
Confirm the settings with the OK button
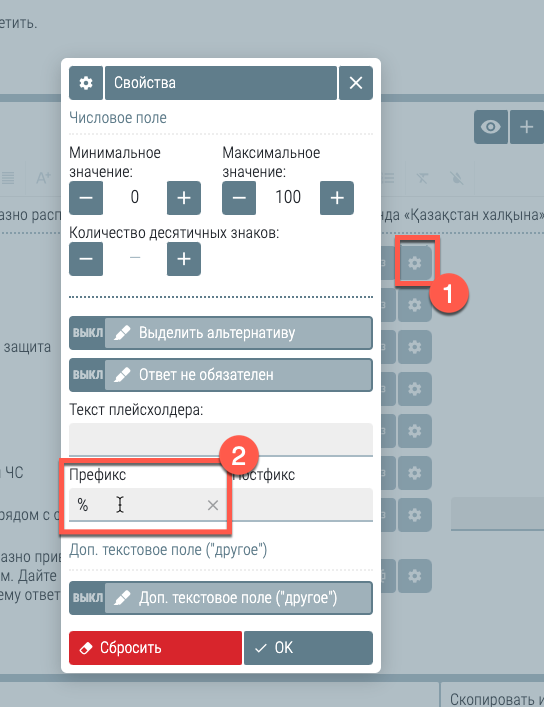309,648
